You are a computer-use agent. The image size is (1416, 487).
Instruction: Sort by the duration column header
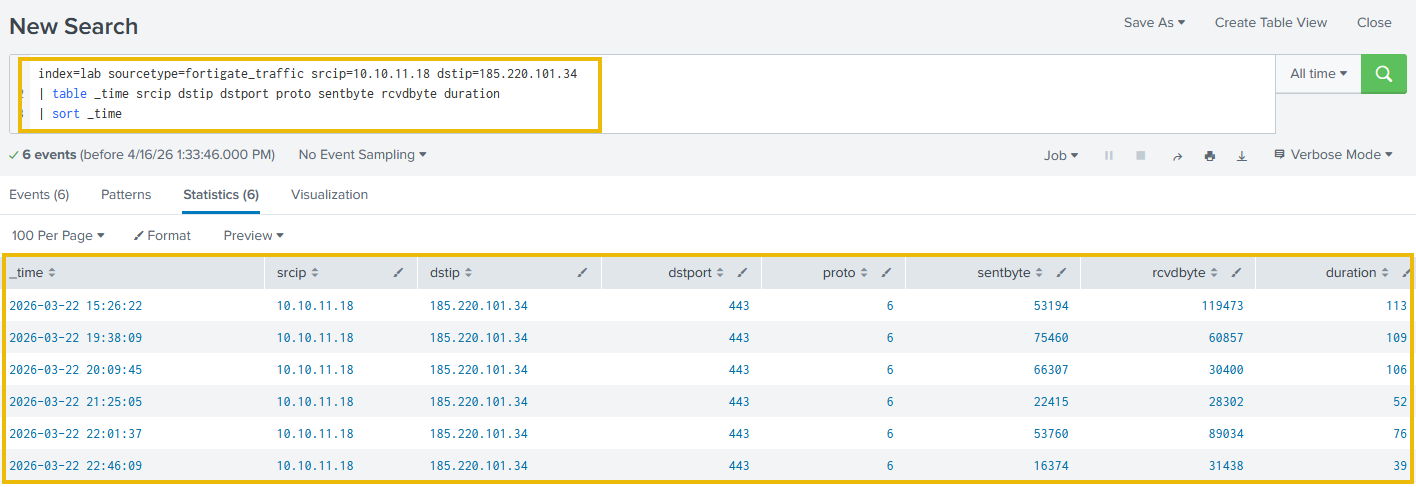1357,273
